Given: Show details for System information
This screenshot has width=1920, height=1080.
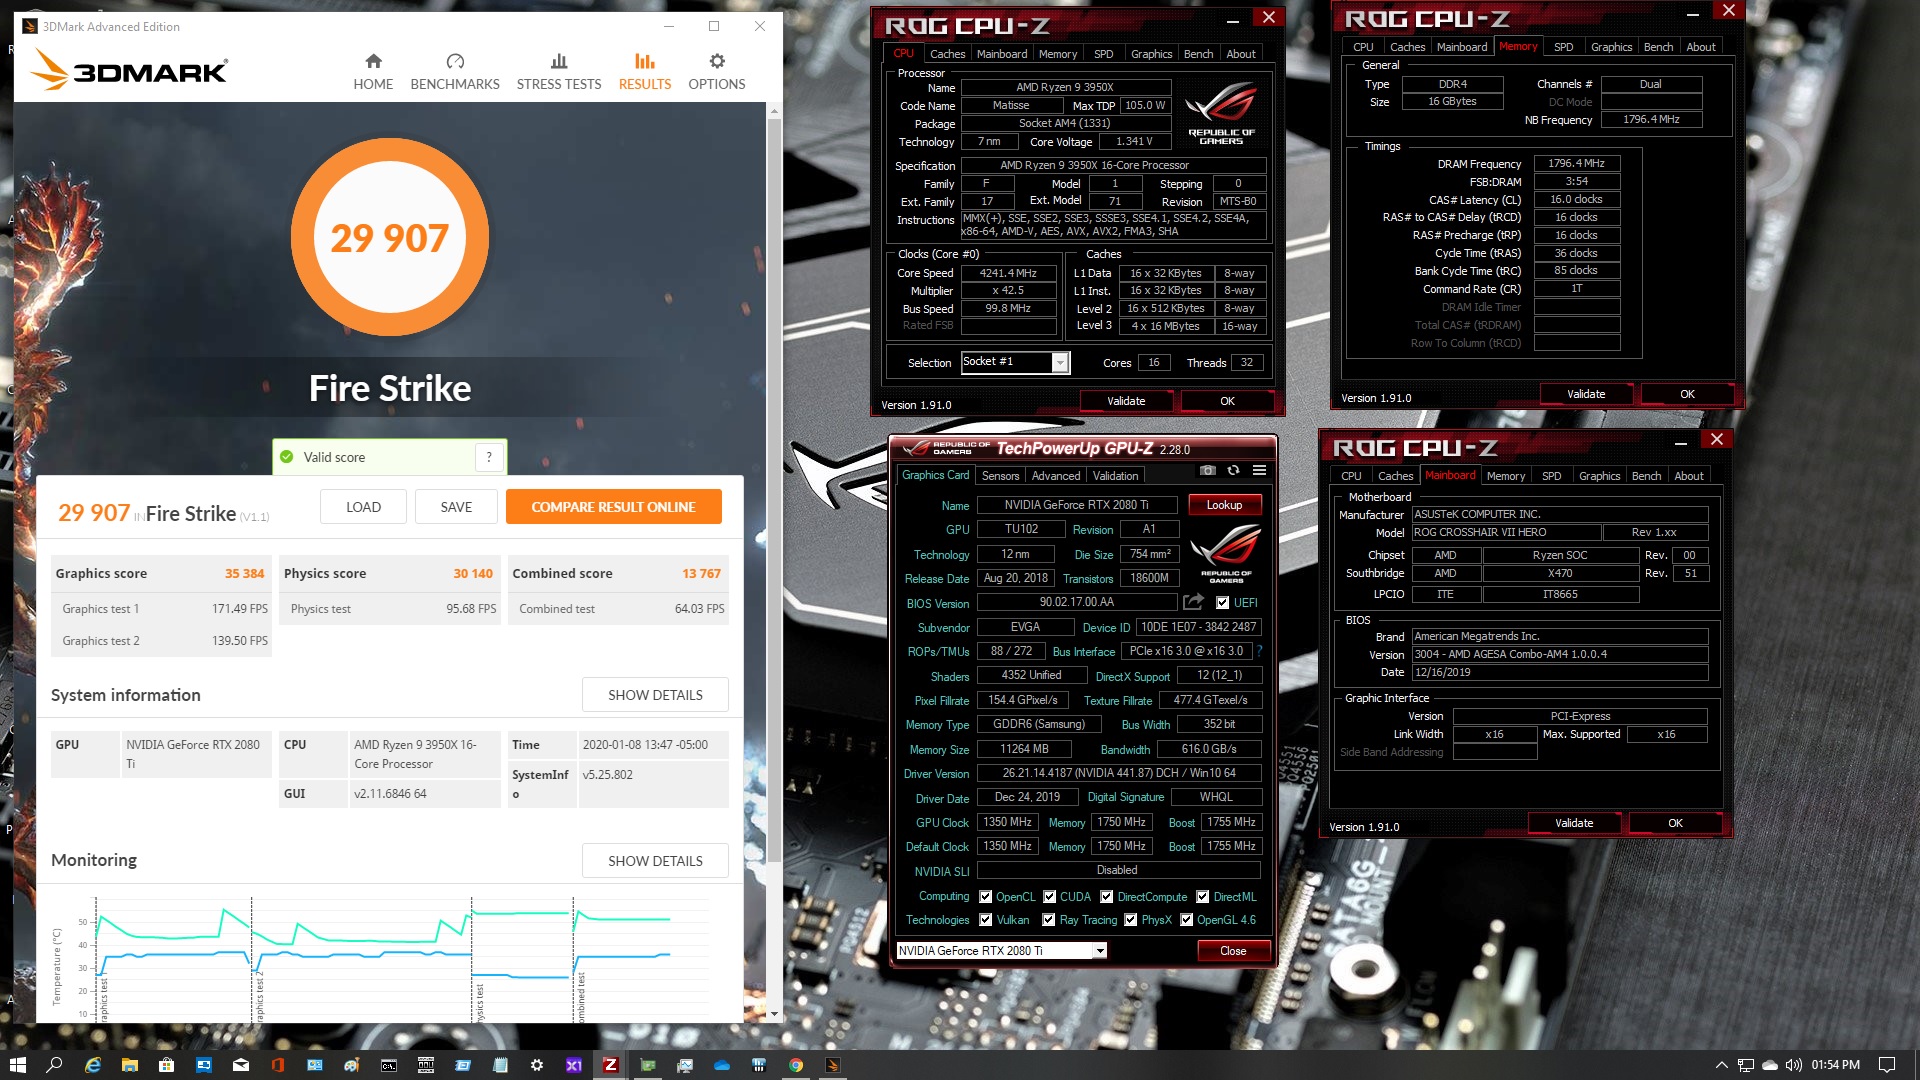Looking at the screenshot, I should (655, 695).
